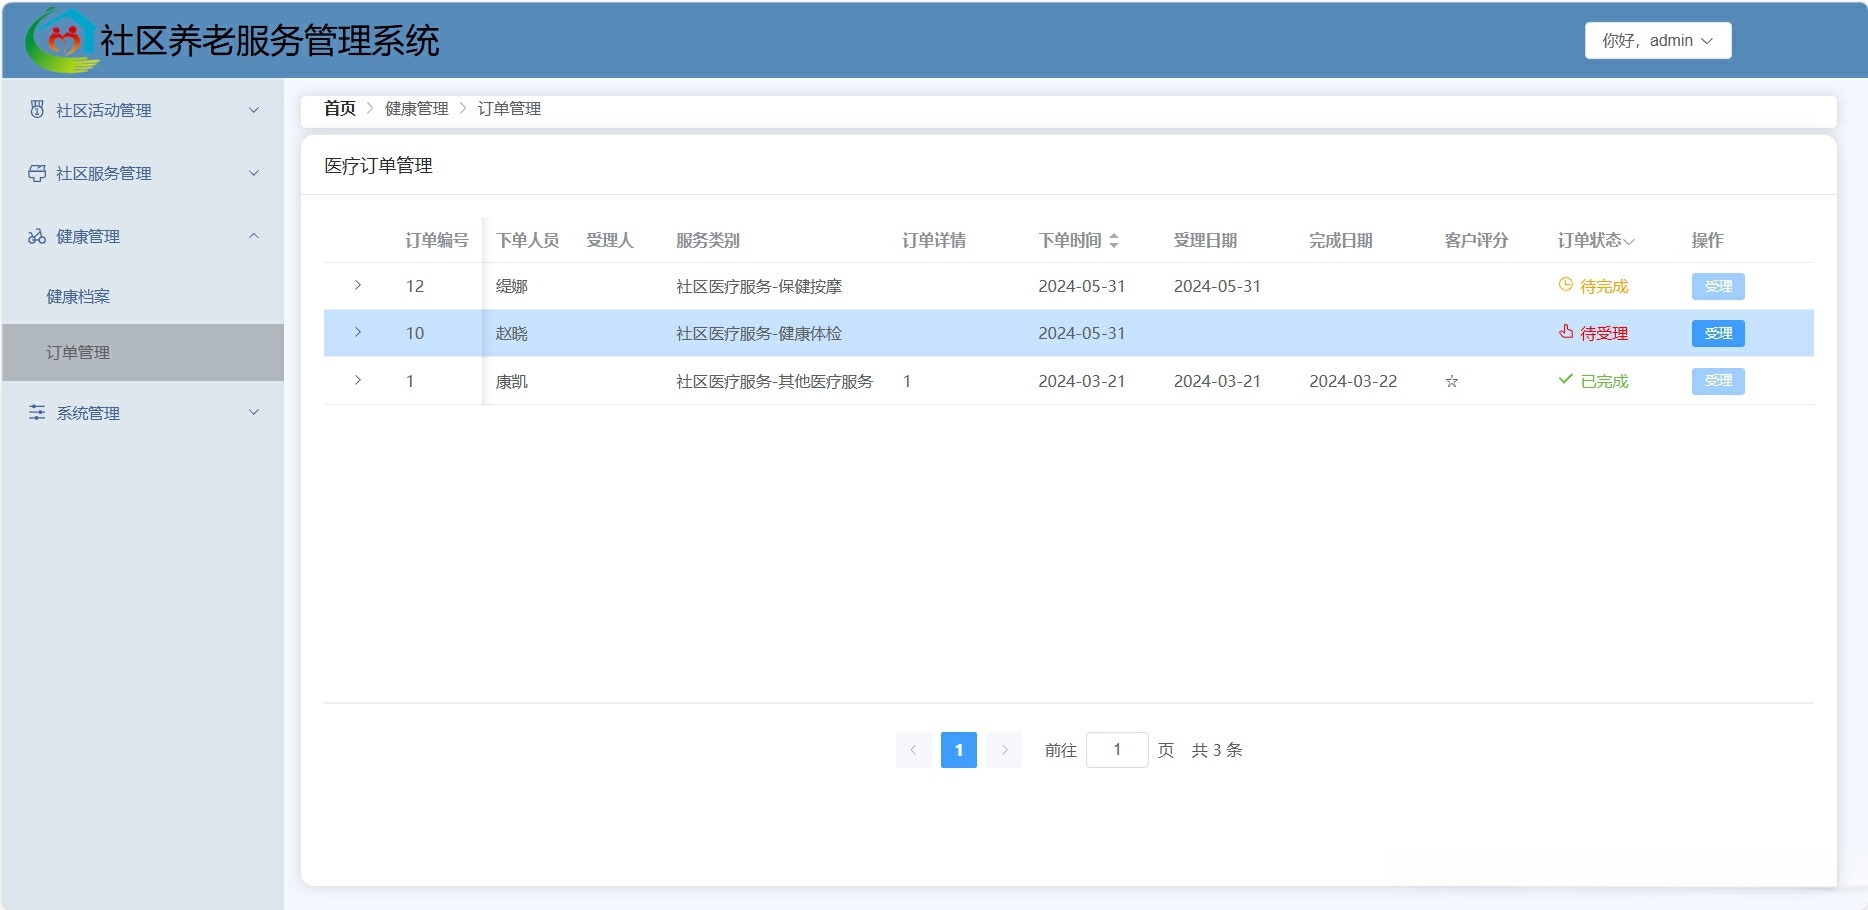Click 待受理 status text of order 10
Viewport: 1868px width, 910px height.
1604,333
